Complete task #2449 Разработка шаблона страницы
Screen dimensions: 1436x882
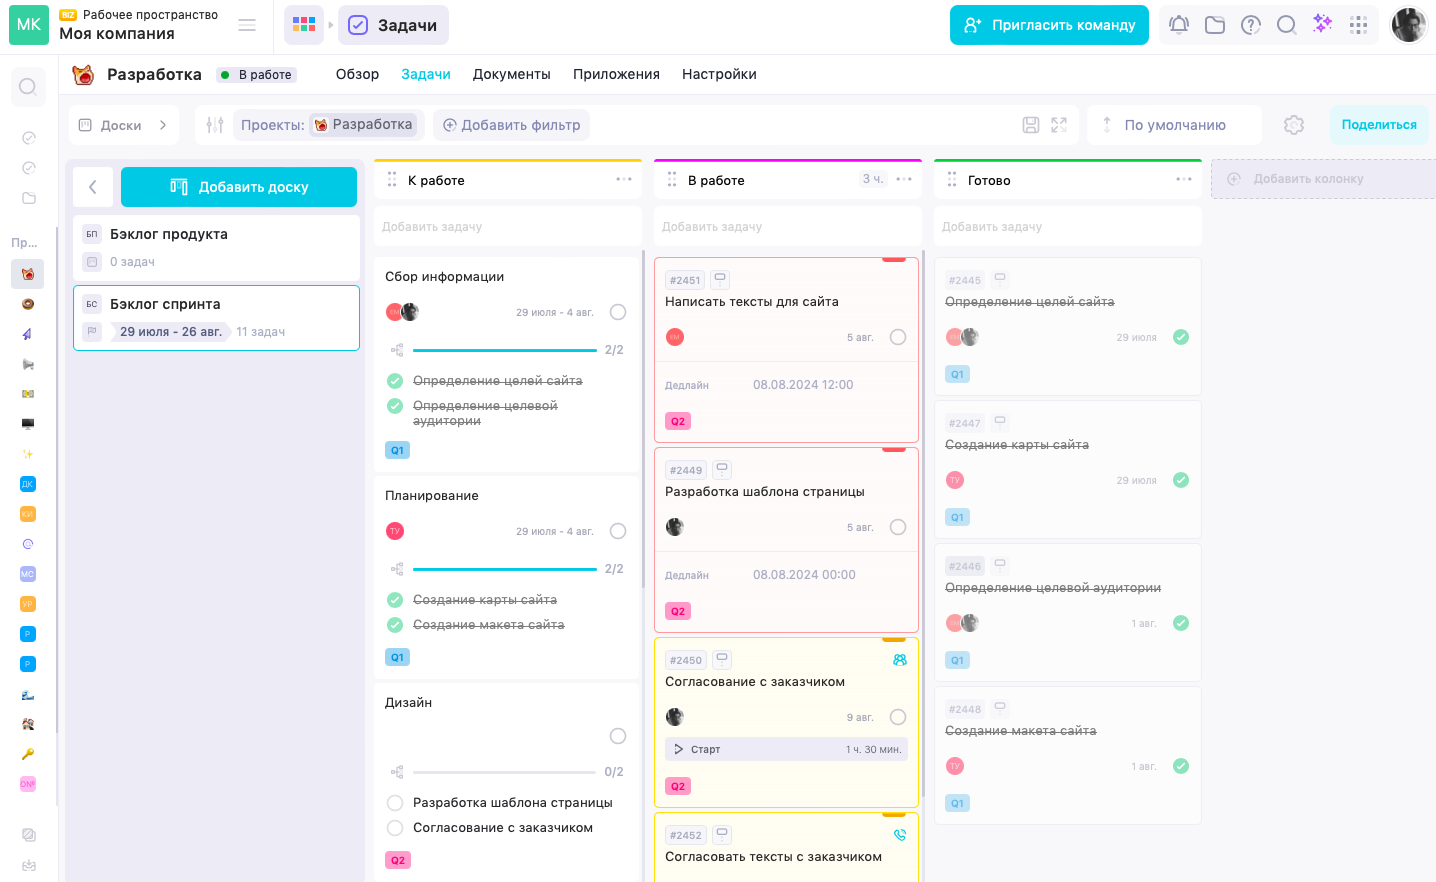point(898,527)
